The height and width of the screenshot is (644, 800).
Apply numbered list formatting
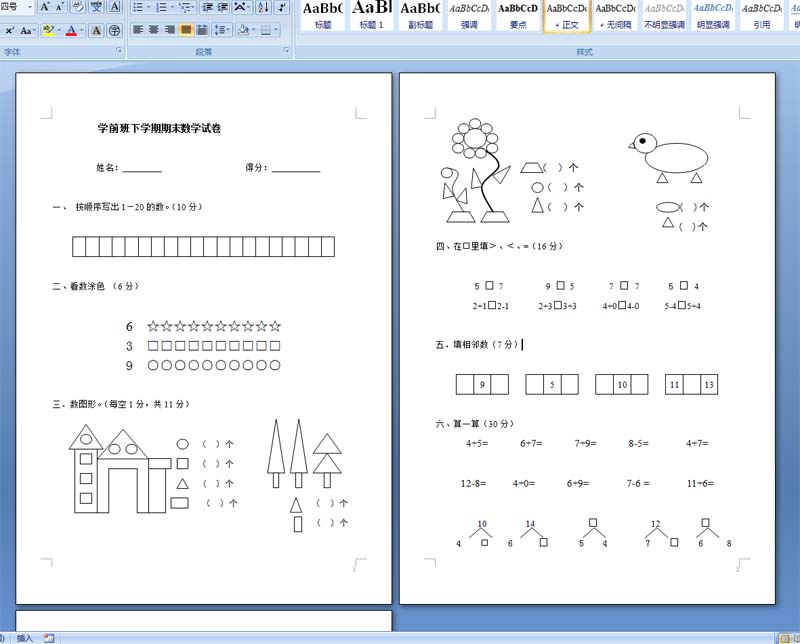pos(161,7)
